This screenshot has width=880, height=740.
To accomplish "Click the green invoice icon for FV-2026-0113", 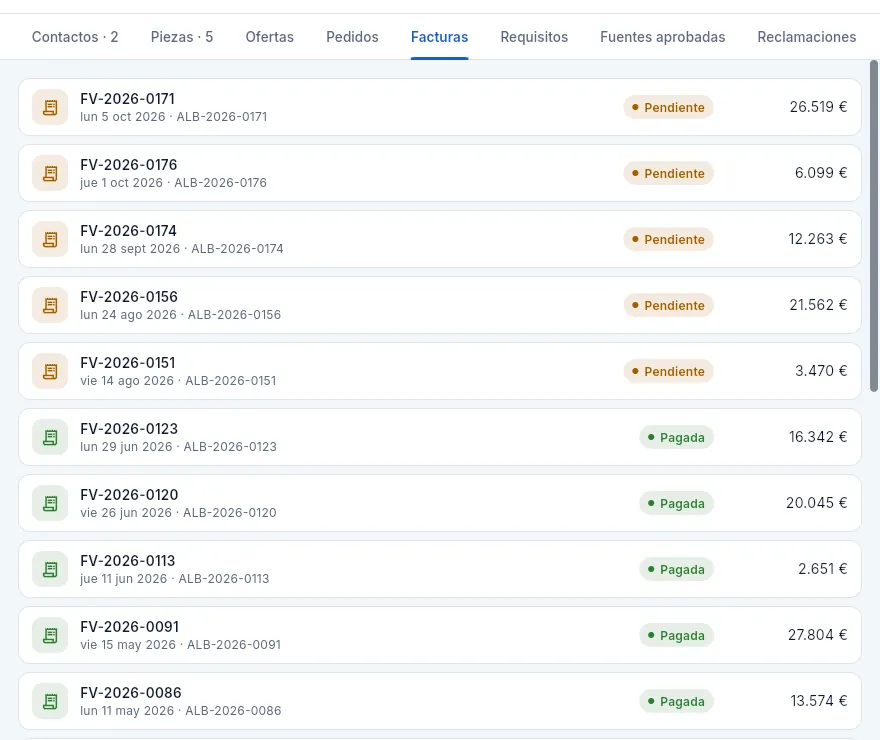I will pyautogui.click(x=50, y=569).
